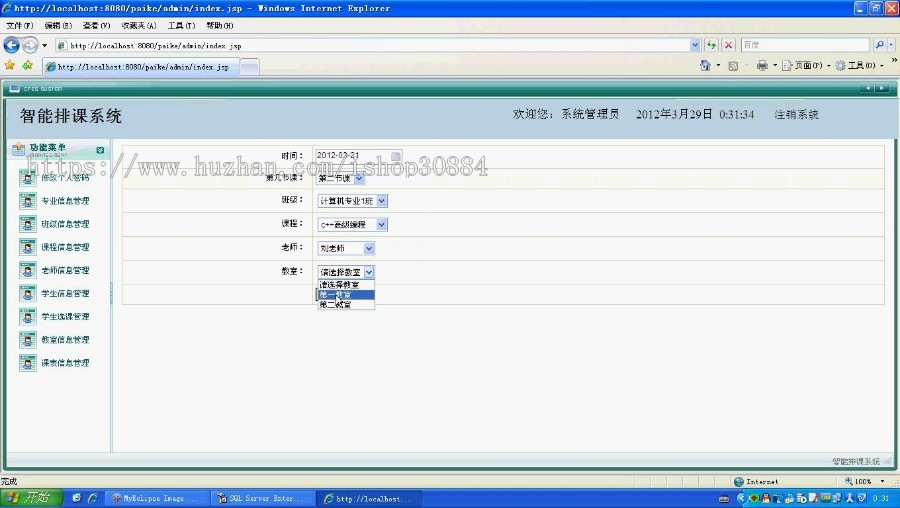
Task: Click the 专业信息管理 sidebar icon
Action: tap(28, 201)
